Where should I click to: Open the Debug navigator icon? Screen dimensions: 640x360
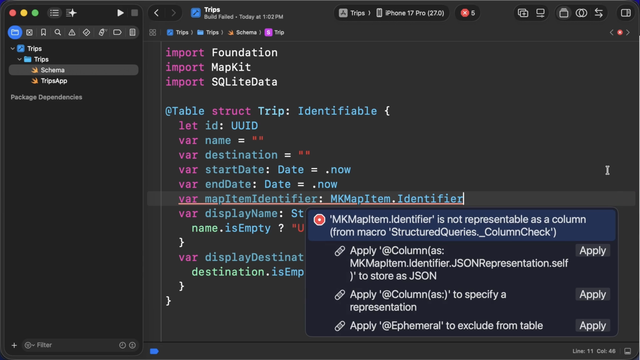tap(102, 32)
